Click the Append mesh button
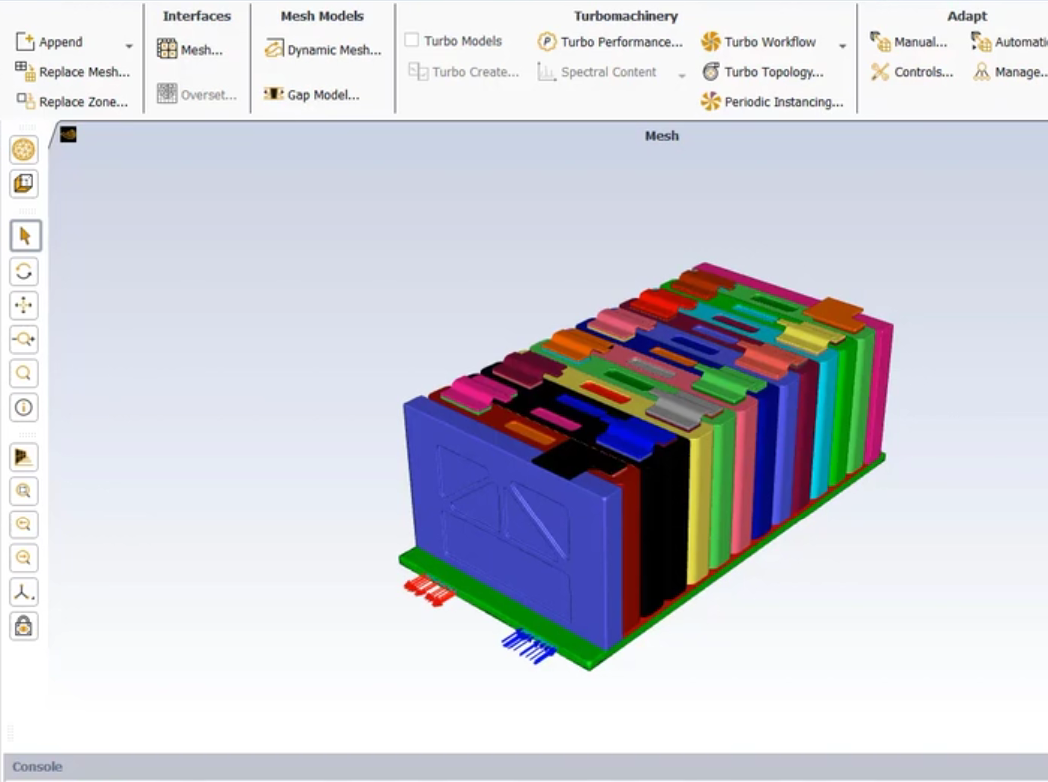Viewport: 1048px width, 782px height. click(x=49, y=42)
